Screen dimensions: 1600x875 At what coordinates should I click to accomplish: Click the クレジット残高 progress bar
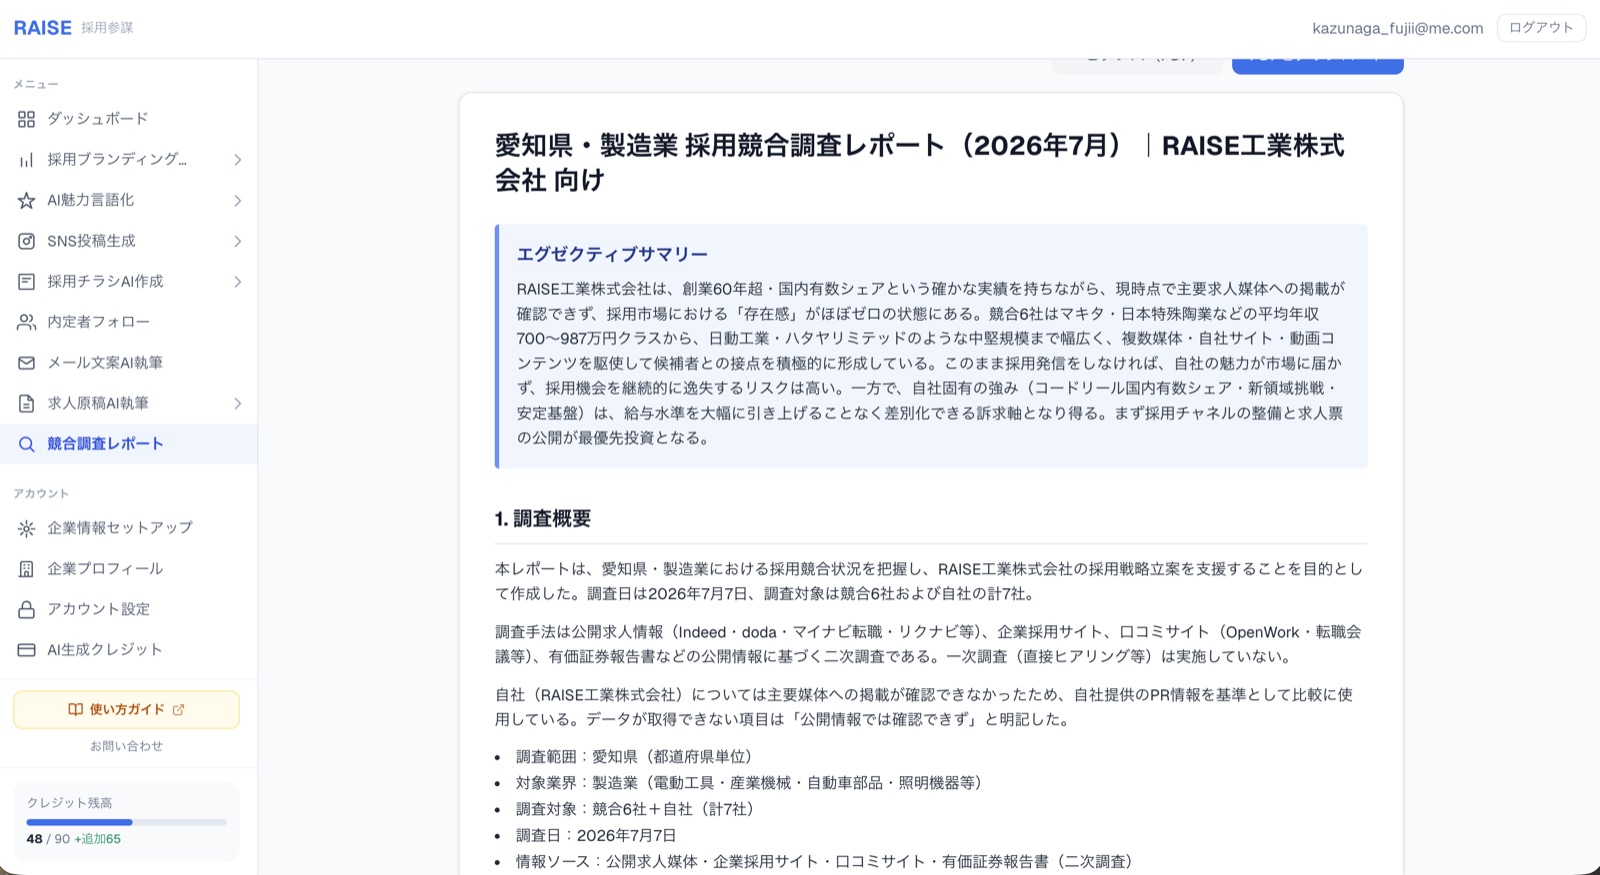pos(126,822)
